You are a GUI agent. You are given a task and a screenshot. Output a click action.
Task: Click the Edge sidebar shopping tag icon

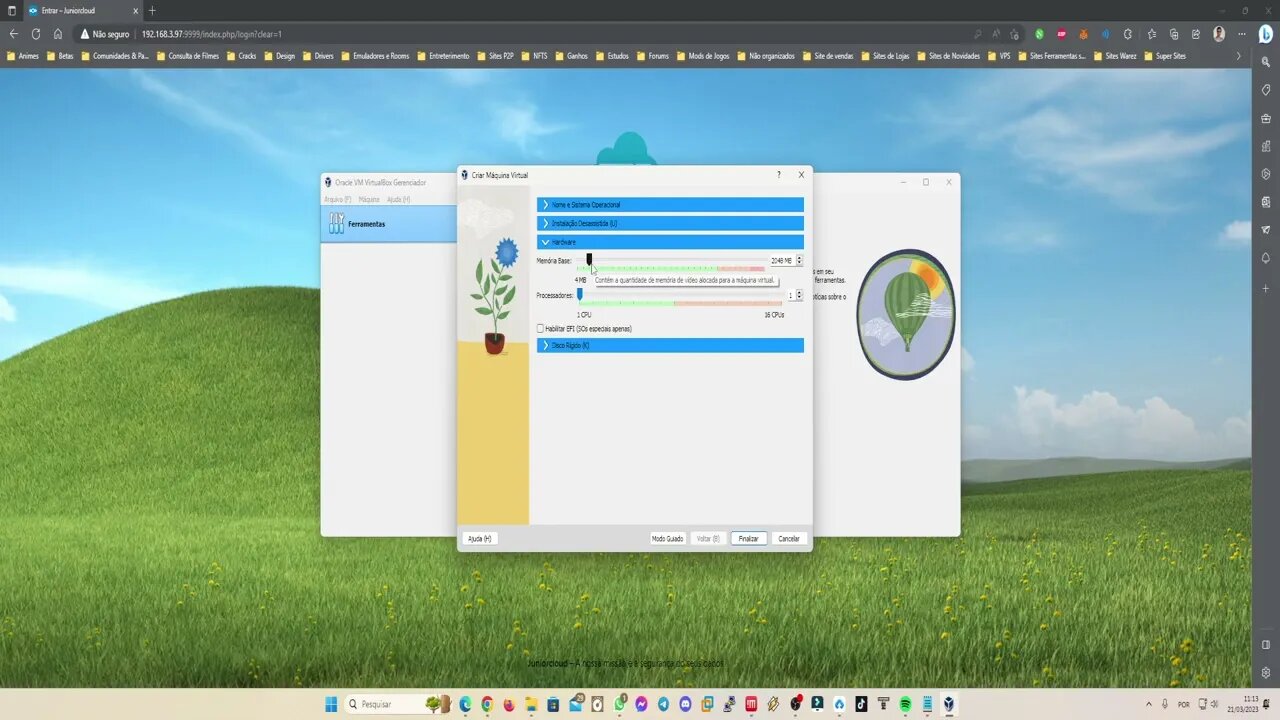1266,90
